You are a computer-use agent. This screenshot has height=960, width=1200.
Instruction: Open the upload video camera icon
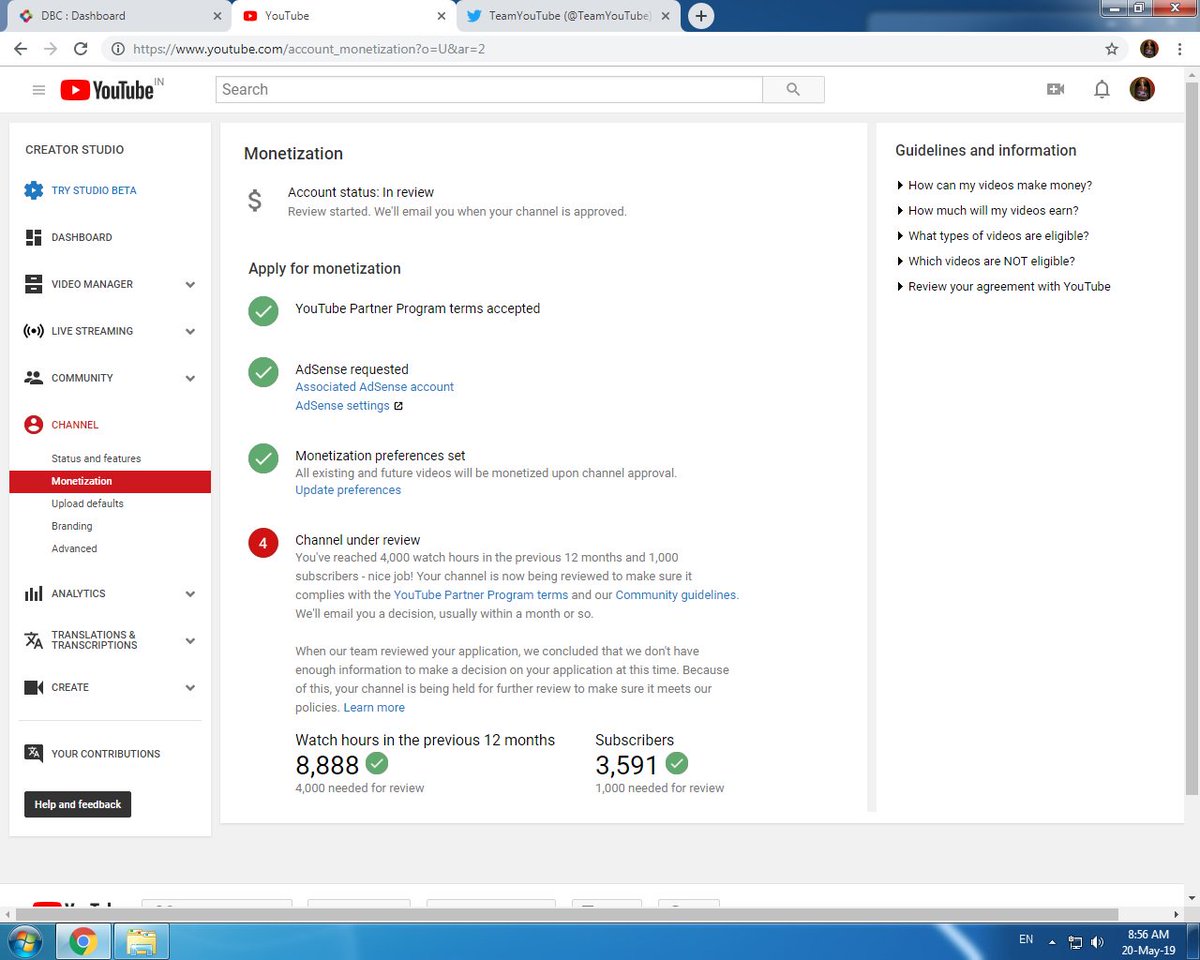[x=1055, y=89]
